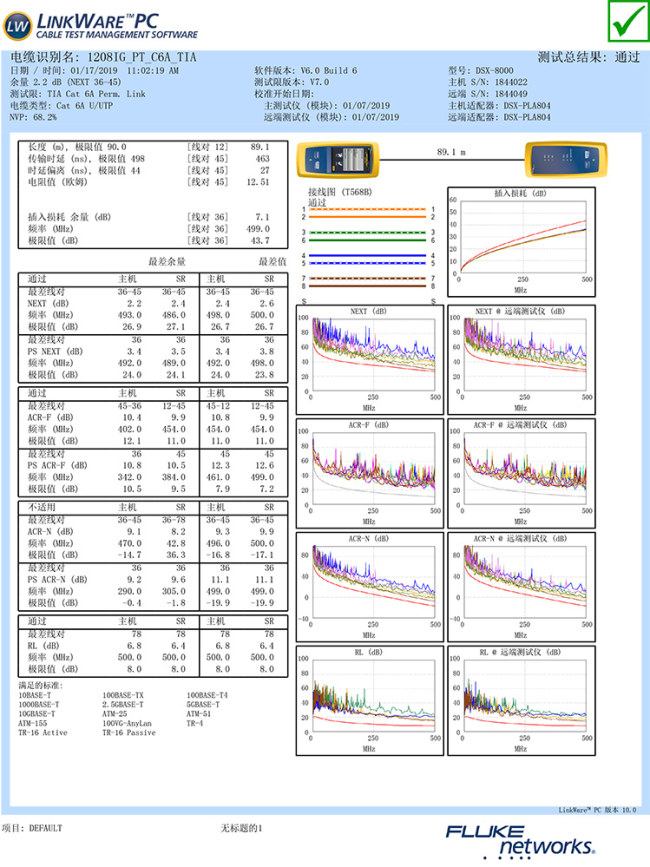This screenshot has height=867, width=650.
Task: Click the orange wire pair 1-2 line
Action: point(367,212)
